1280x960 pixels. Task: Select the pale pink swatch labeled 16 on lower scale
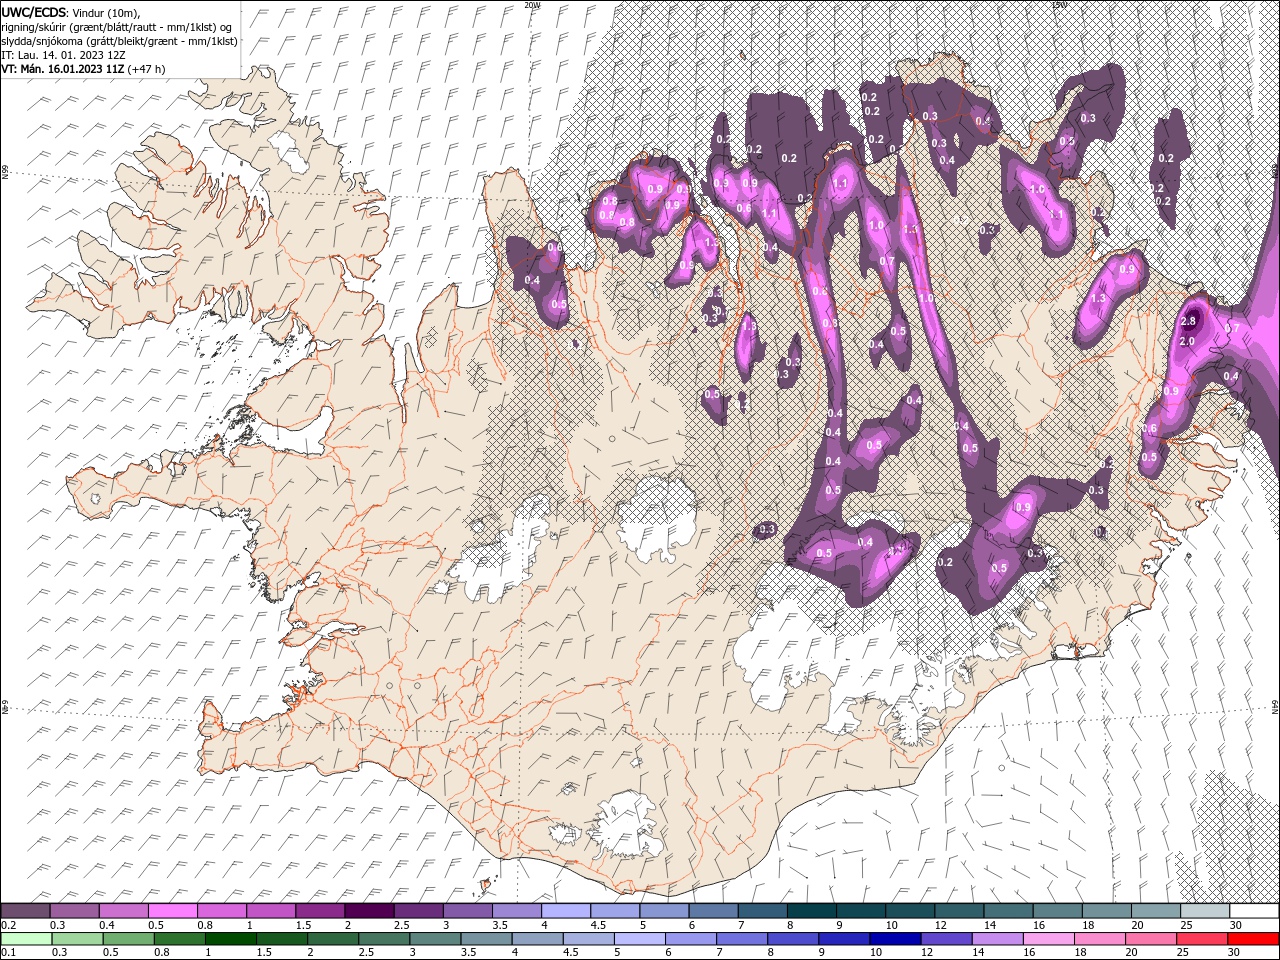[1048, 939]
